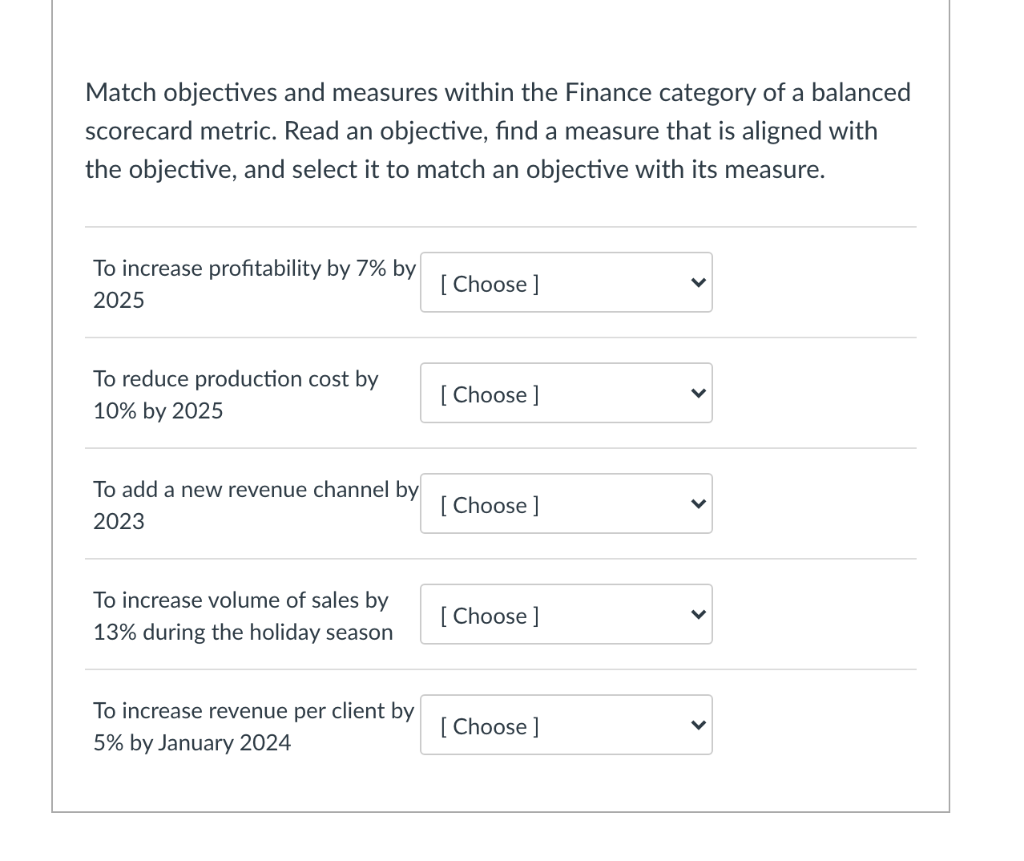Image resolution: width=1024 pixels, height=861 pixels.
Task: Select the objective about increasing volume of sales
Action: tap(243, 615)
